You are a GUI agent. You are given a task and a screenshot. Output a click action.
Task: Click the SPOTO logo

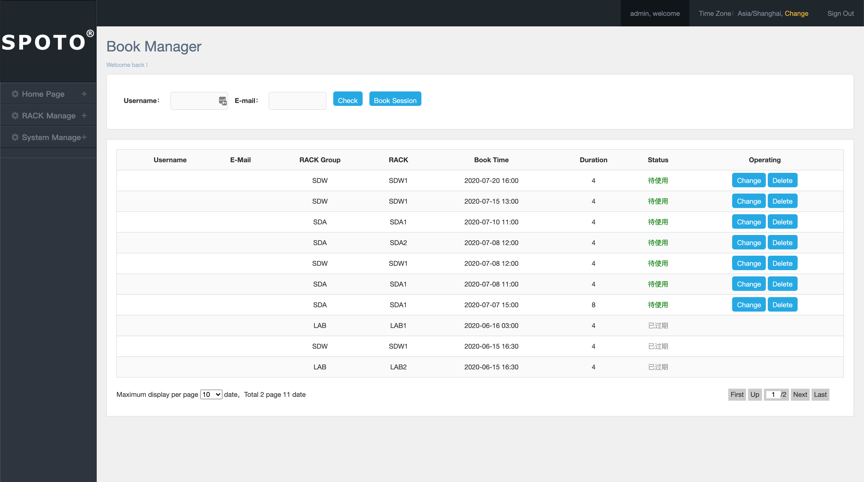tap(47, 42)
